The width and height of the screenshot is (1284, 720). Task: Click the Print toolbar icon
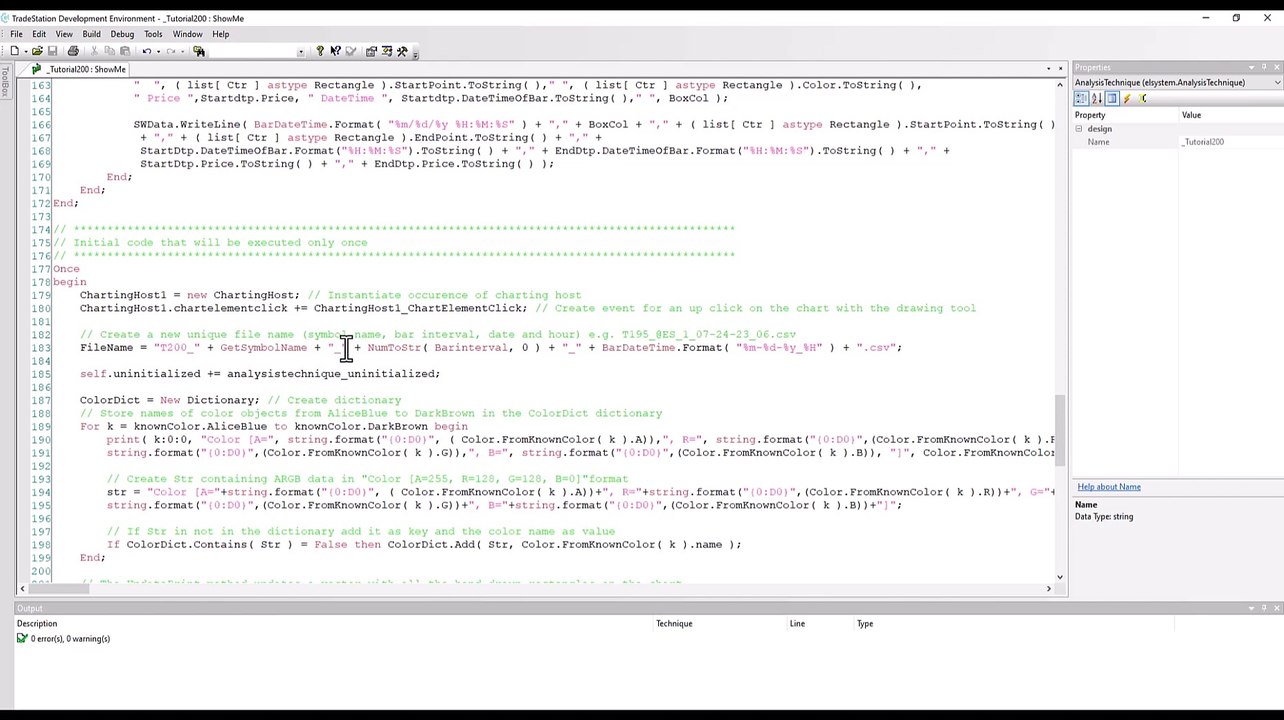73,51
